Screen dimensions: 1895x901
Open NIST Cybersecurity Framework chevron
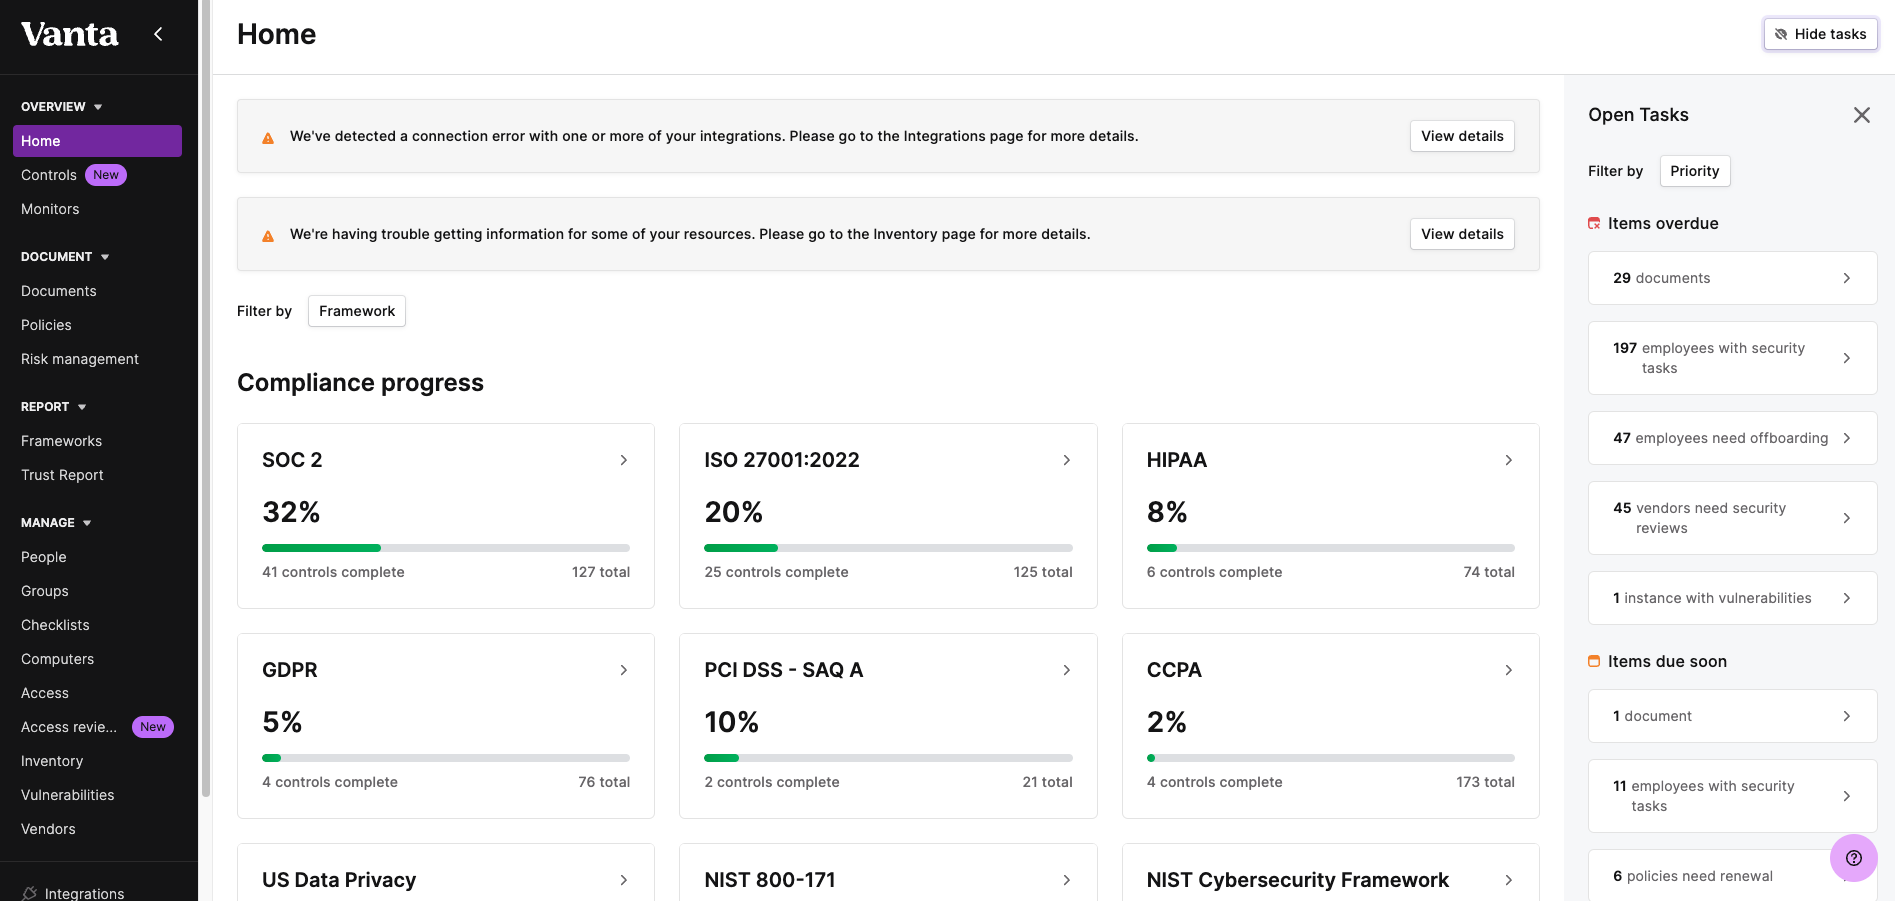click(x=1508, y=880)
